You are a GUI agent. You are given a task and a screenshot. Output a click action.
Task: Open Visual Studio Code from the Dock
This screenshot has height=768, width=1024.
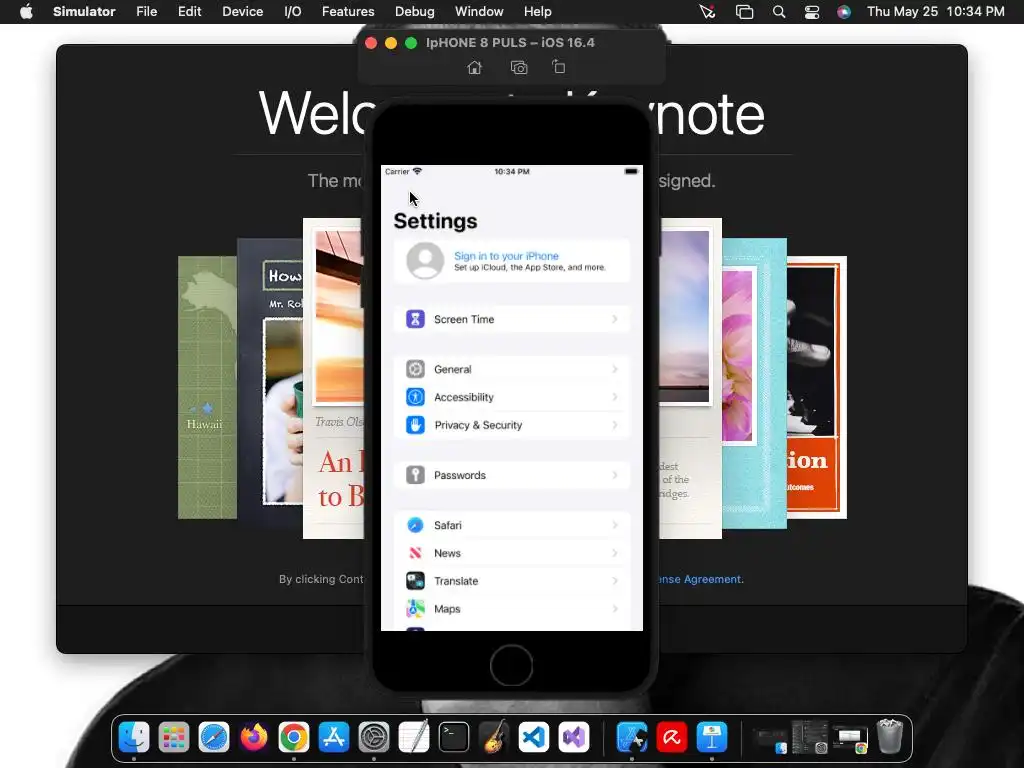534,737
